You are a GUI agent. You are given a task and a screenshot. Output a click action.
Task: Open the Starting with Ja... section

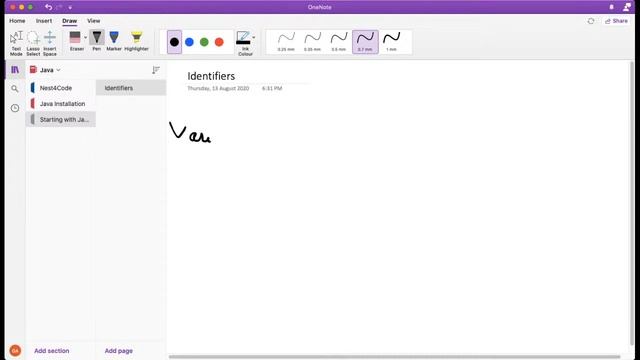coord(61,120)
